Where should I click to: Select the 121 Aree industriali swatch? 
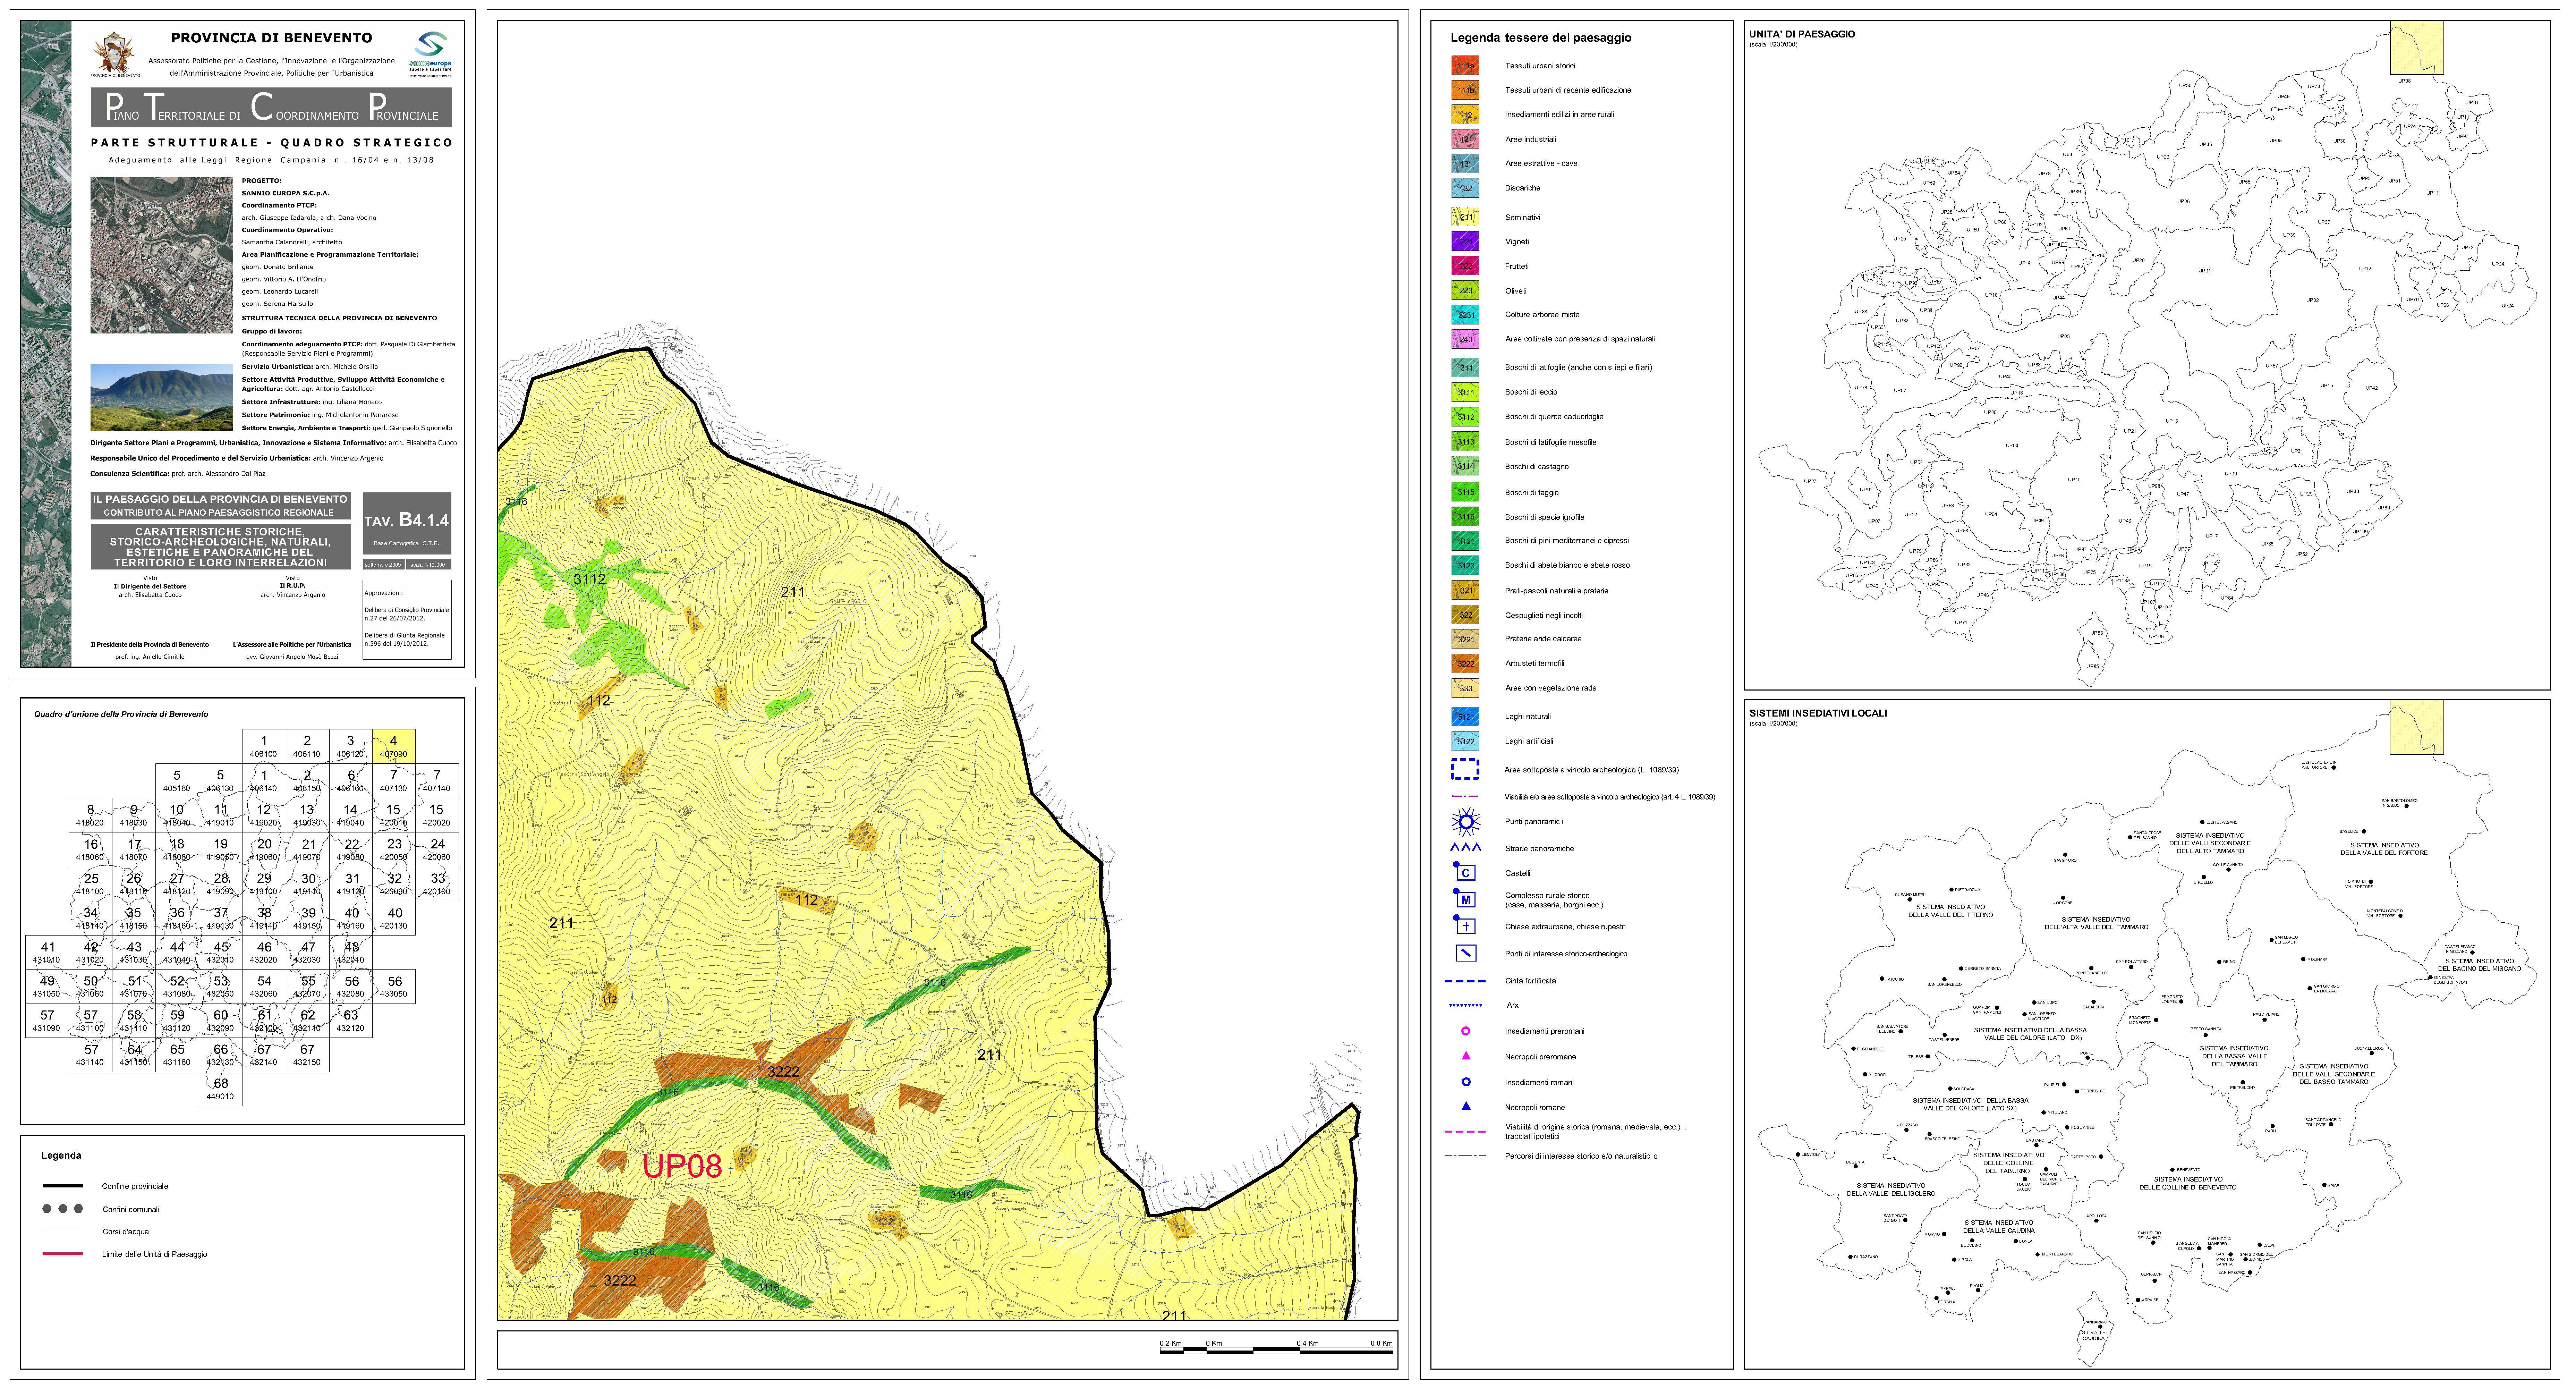1465,139
